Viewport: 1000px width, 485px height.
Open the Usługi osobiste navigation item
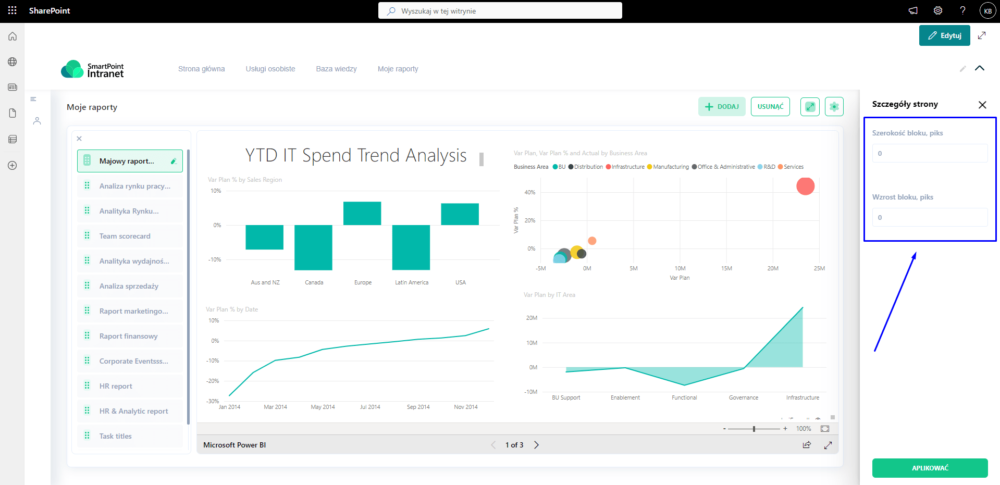(270, 69)
